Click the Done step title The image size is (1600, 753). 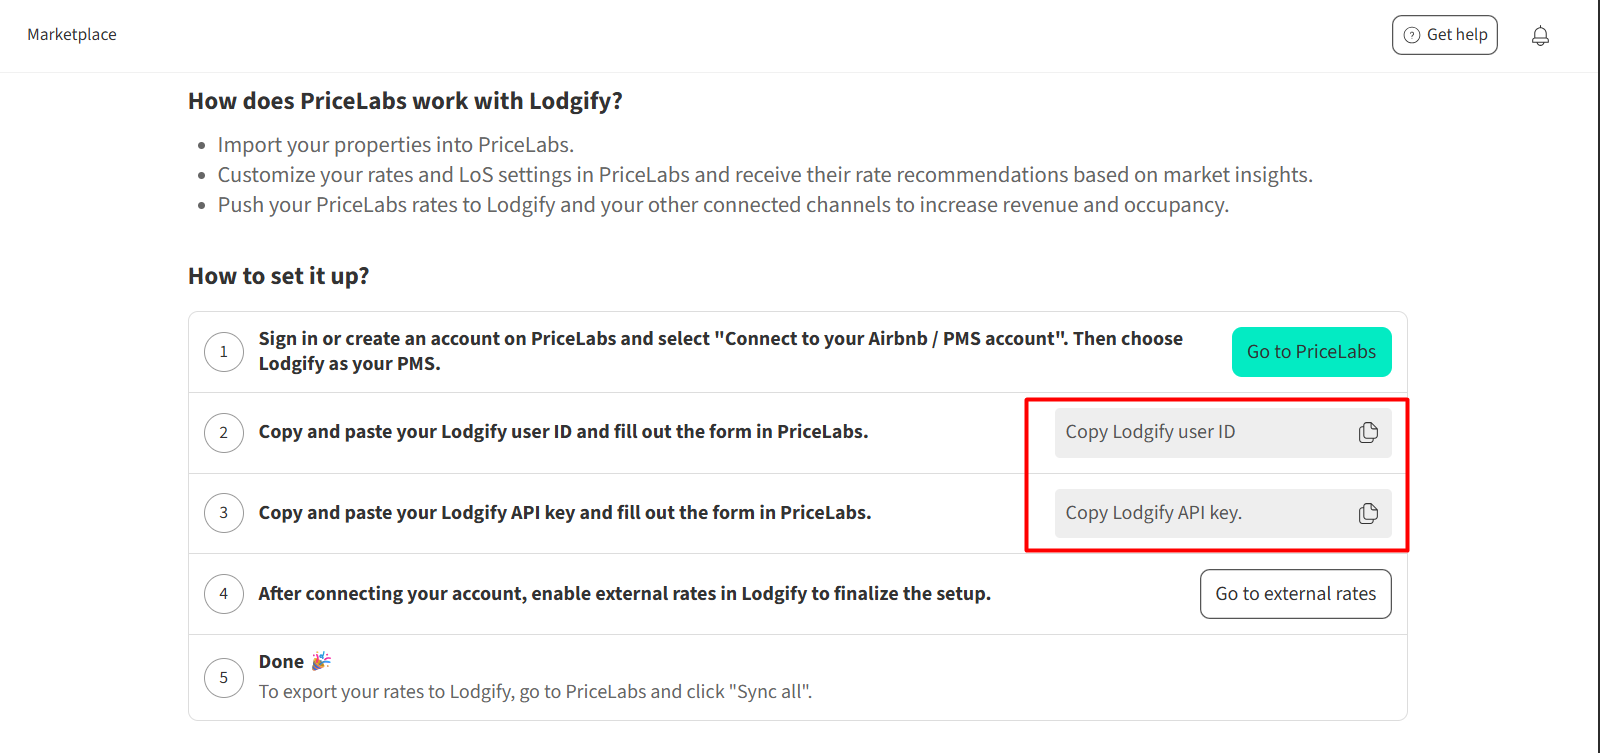pos(281,662)
